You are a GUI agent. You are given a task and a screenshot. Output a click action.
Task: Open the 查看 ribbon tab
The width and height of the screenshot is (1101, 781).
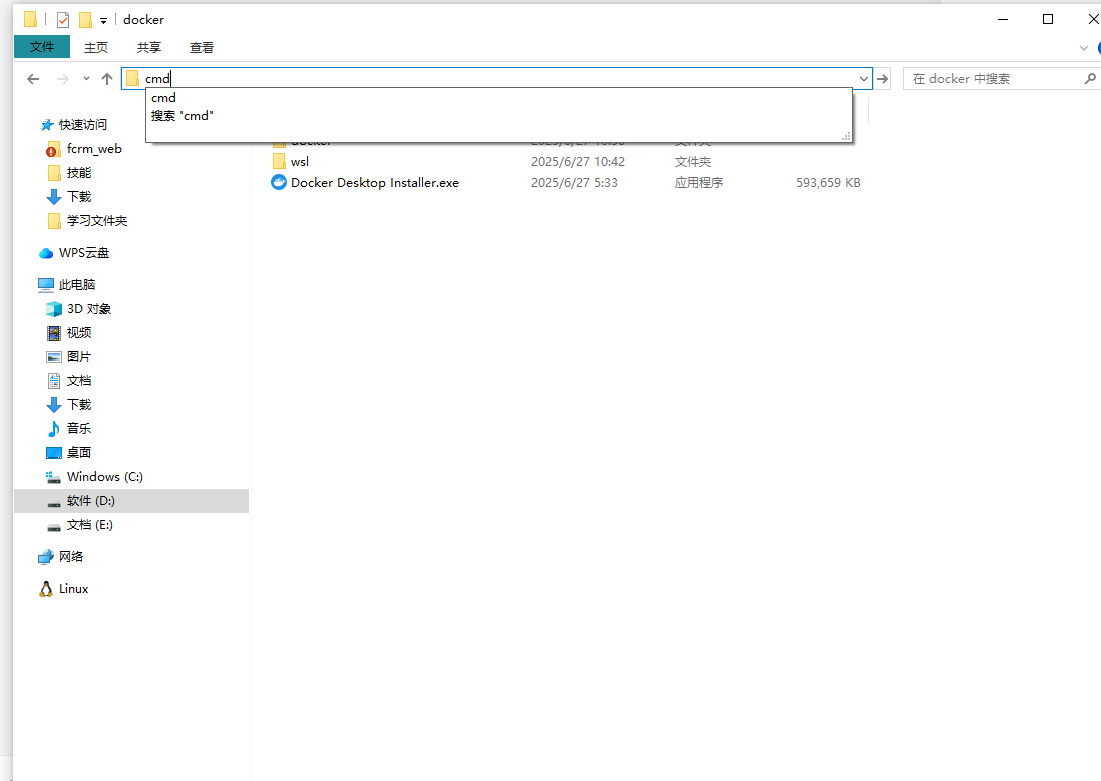pyautogui.click(x=202, y=47)
